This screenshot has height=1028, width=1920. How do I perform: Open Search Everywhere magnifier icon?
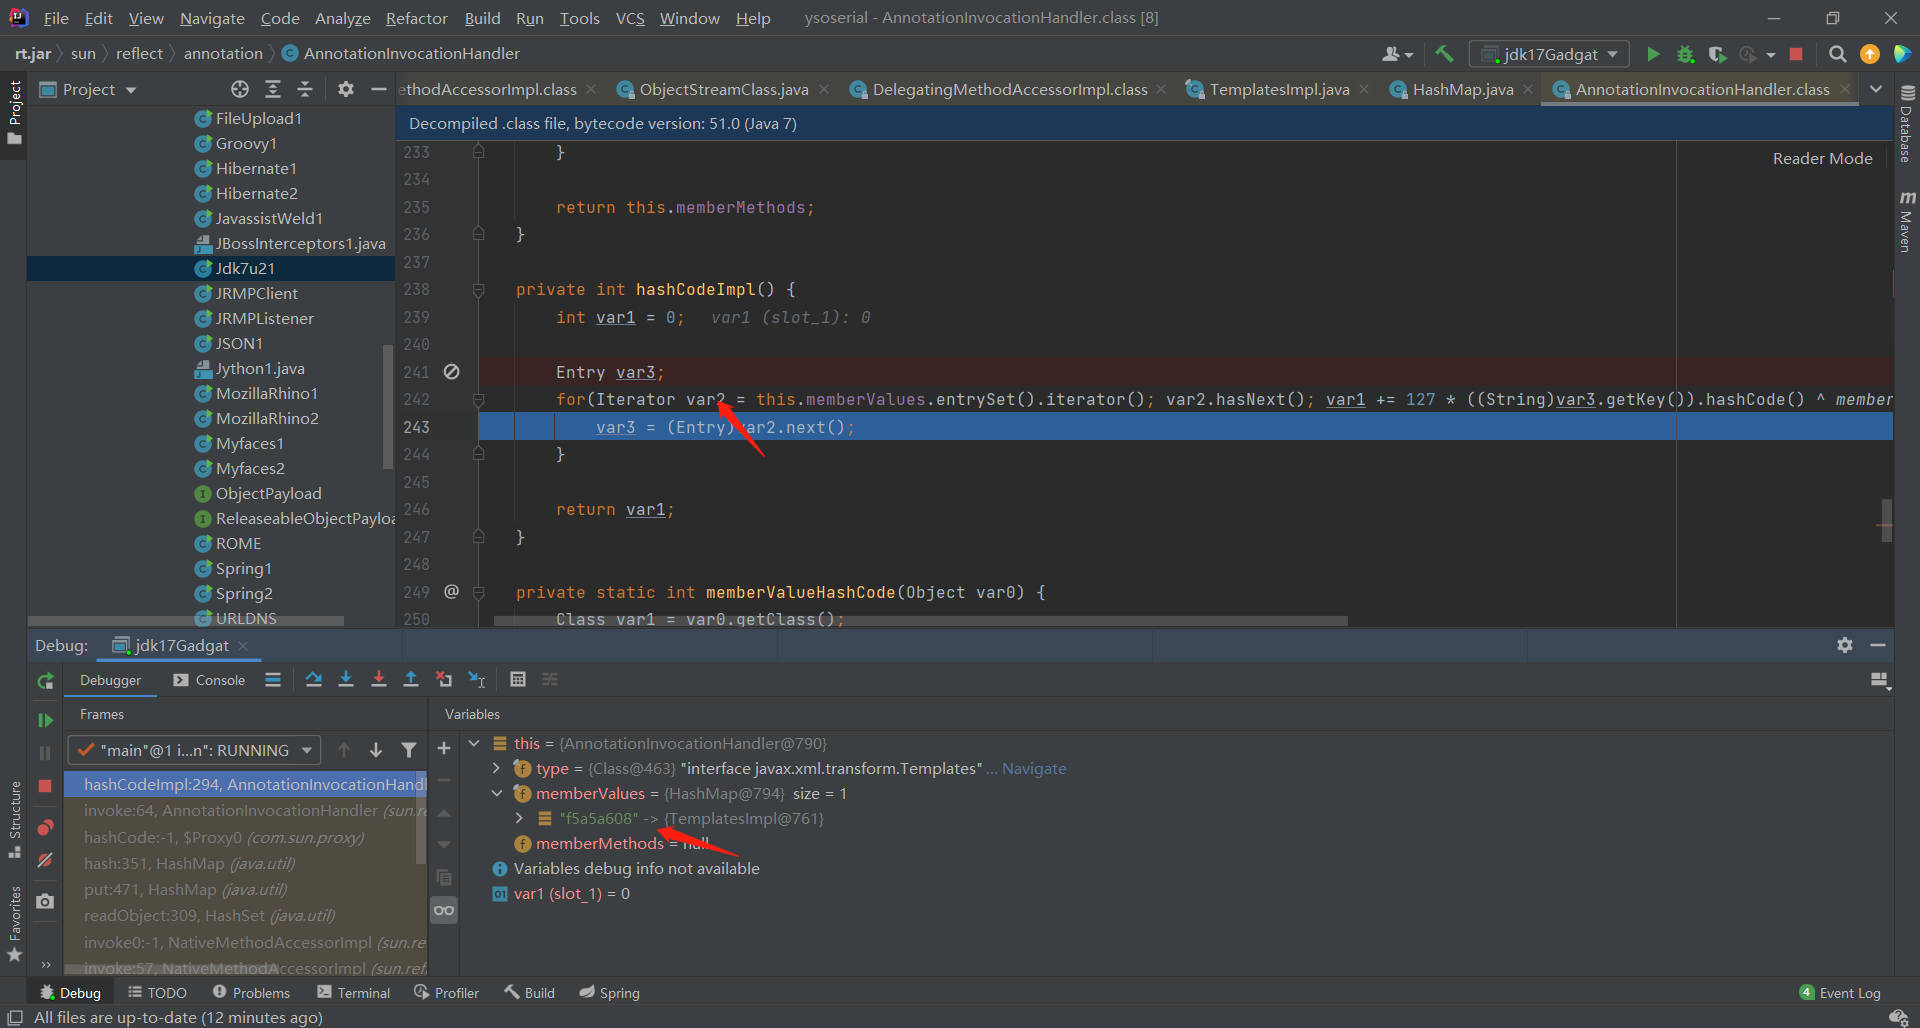(x=1837, y=54)
